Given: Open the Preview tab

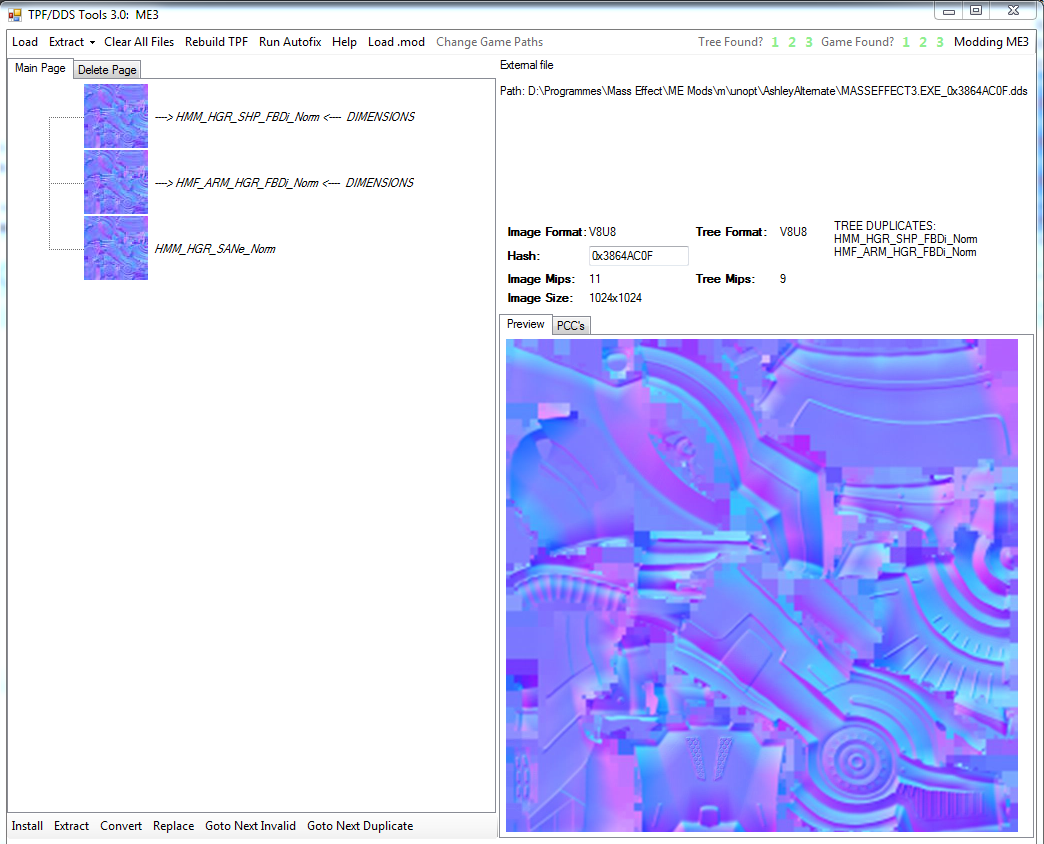Looking at the screenshot, I should [525, 323].
